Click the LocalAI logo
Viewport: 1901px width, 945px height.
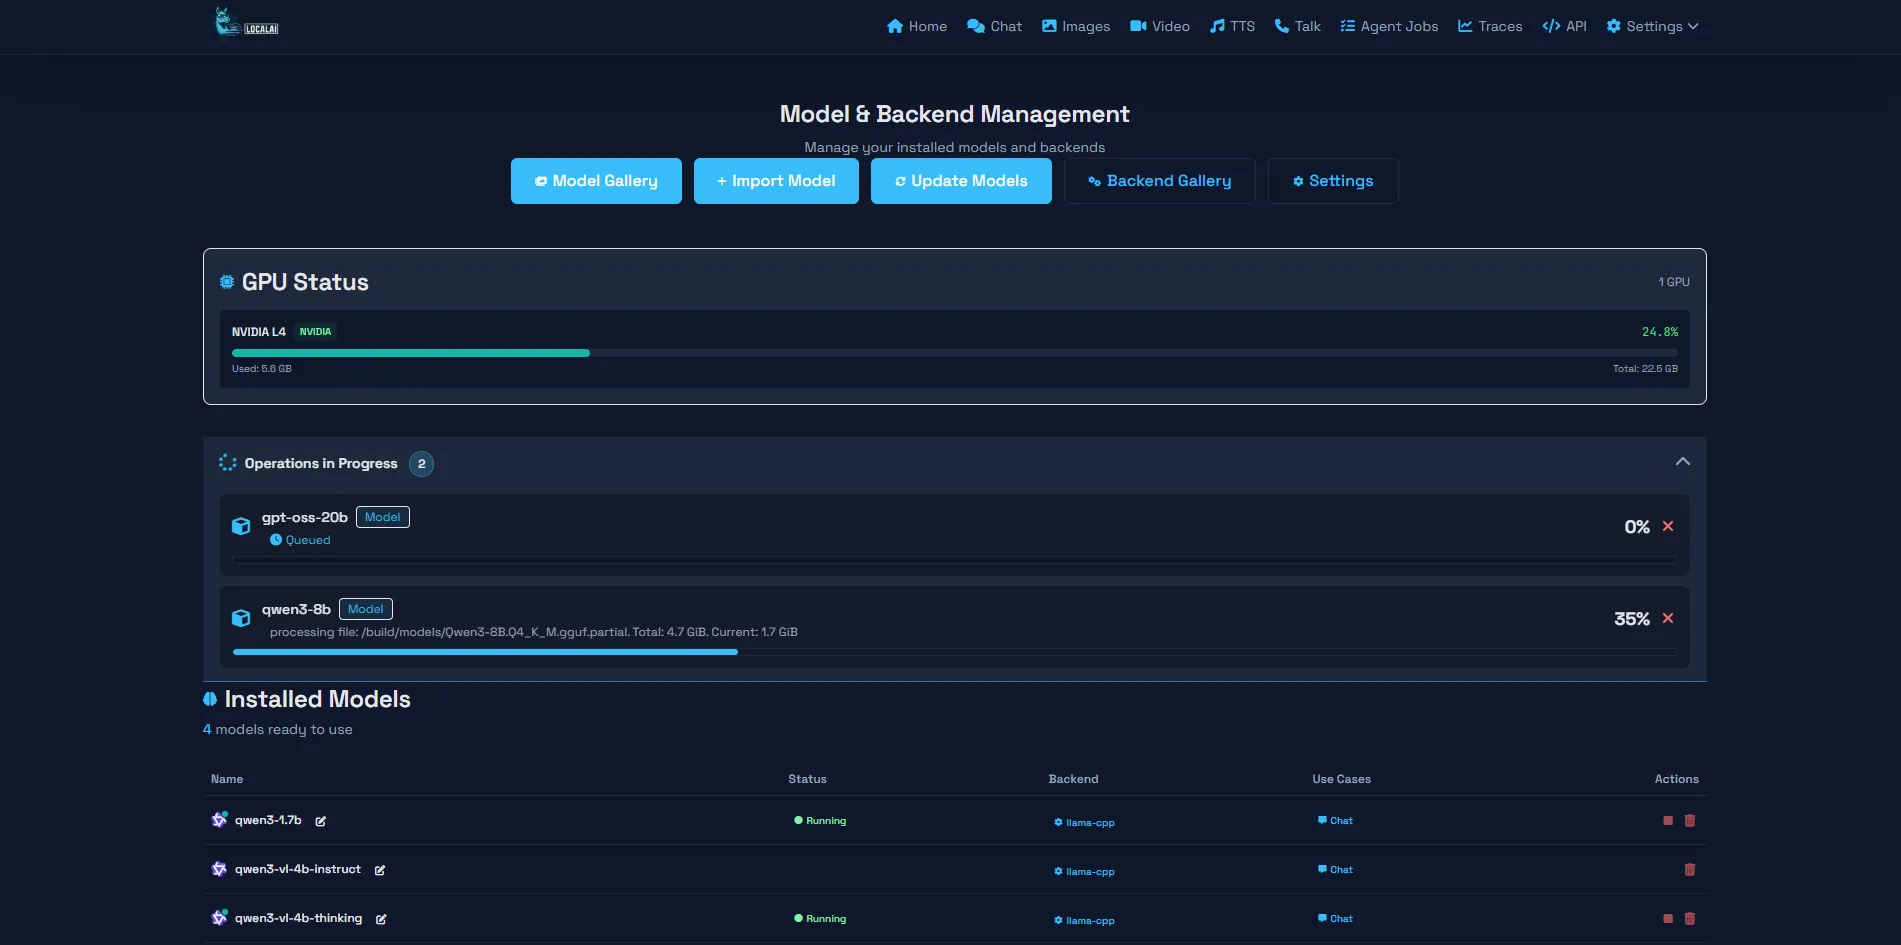pyautogui.click(x=246, y=23)
